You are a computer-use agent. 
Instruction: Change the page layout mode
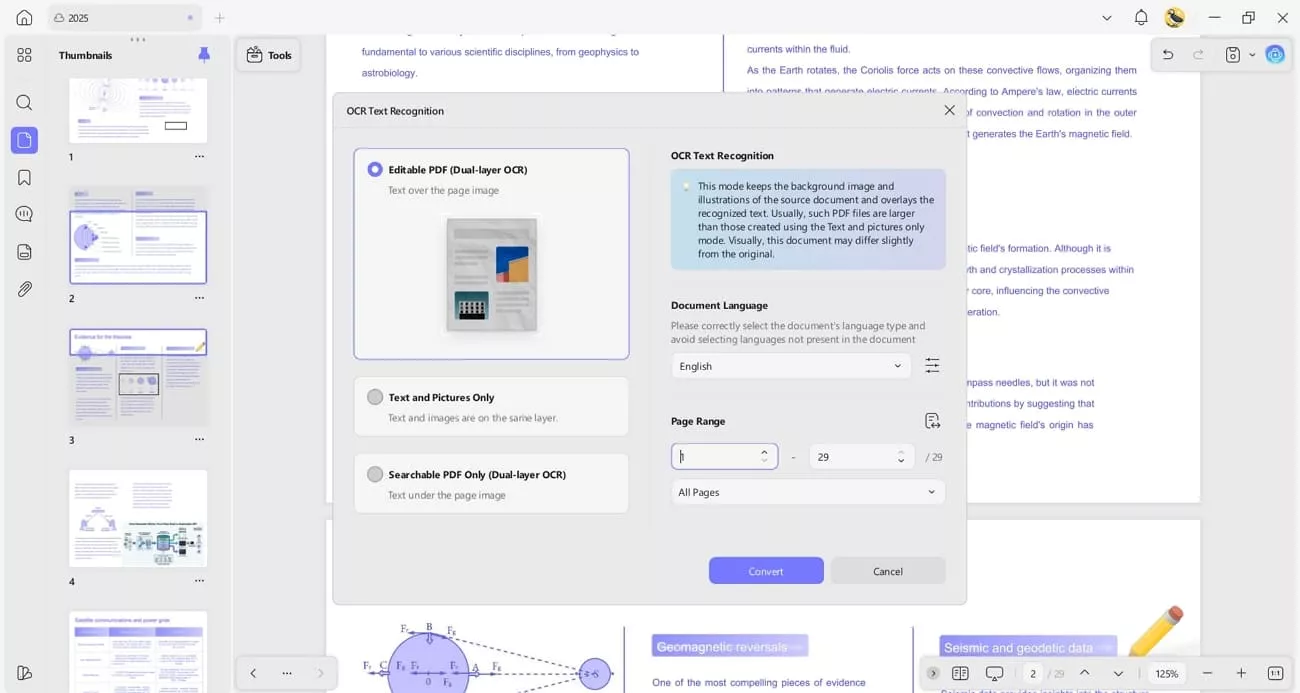click(960, 673)
